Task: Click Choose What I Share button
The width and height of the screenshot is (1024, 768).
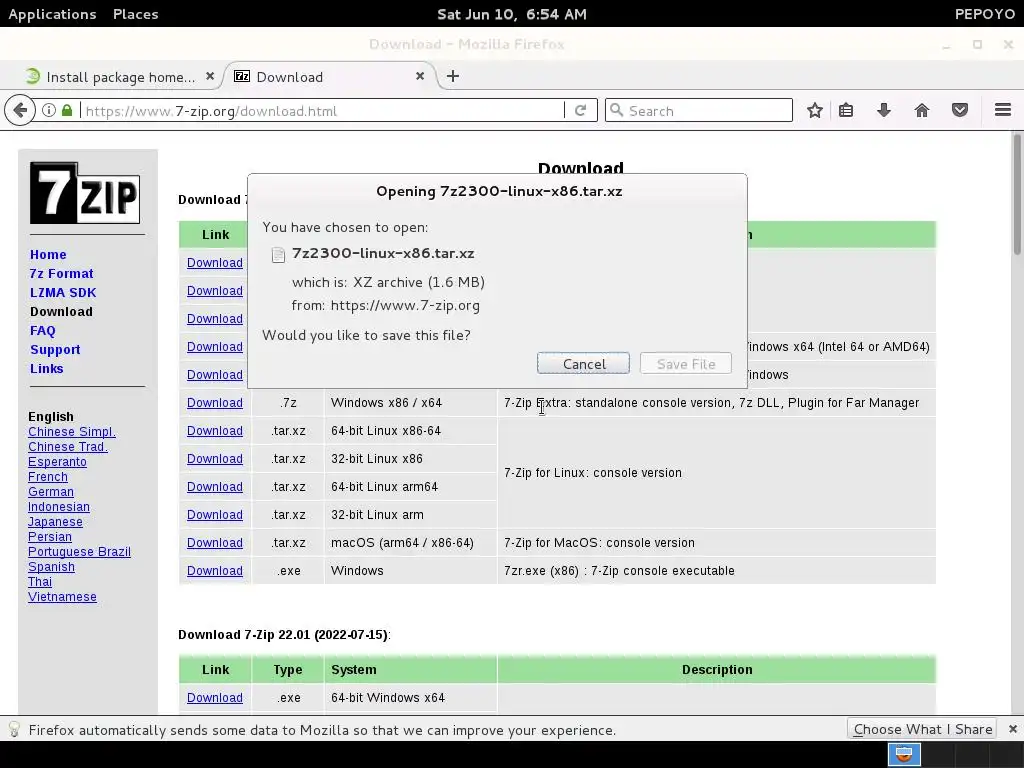Action: [922, 729]
